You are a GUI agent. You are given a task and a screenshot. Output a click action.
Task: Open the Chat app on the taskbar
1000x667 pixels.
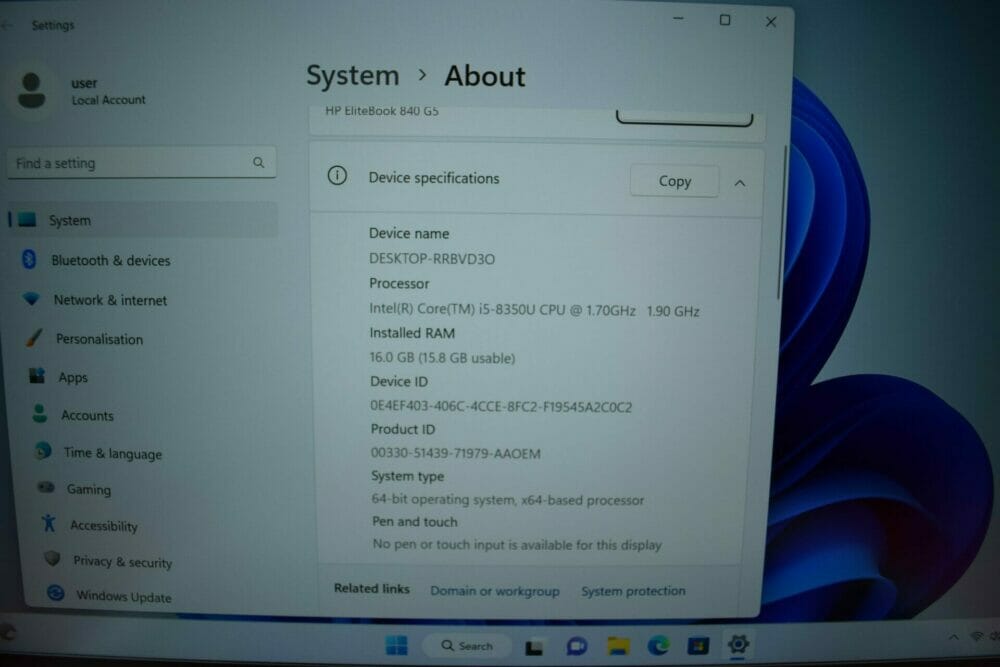click(x=577, y=647)
